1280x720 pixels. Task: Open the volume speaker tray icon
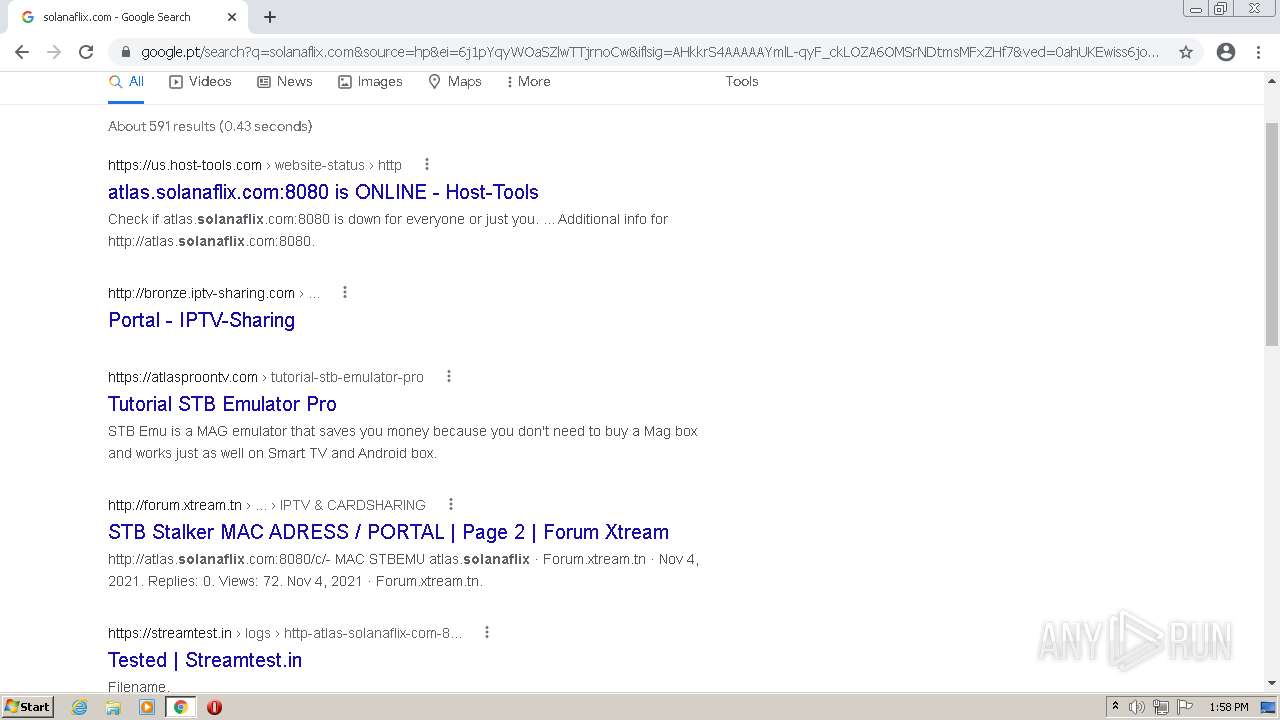[x=1137, y=707]
